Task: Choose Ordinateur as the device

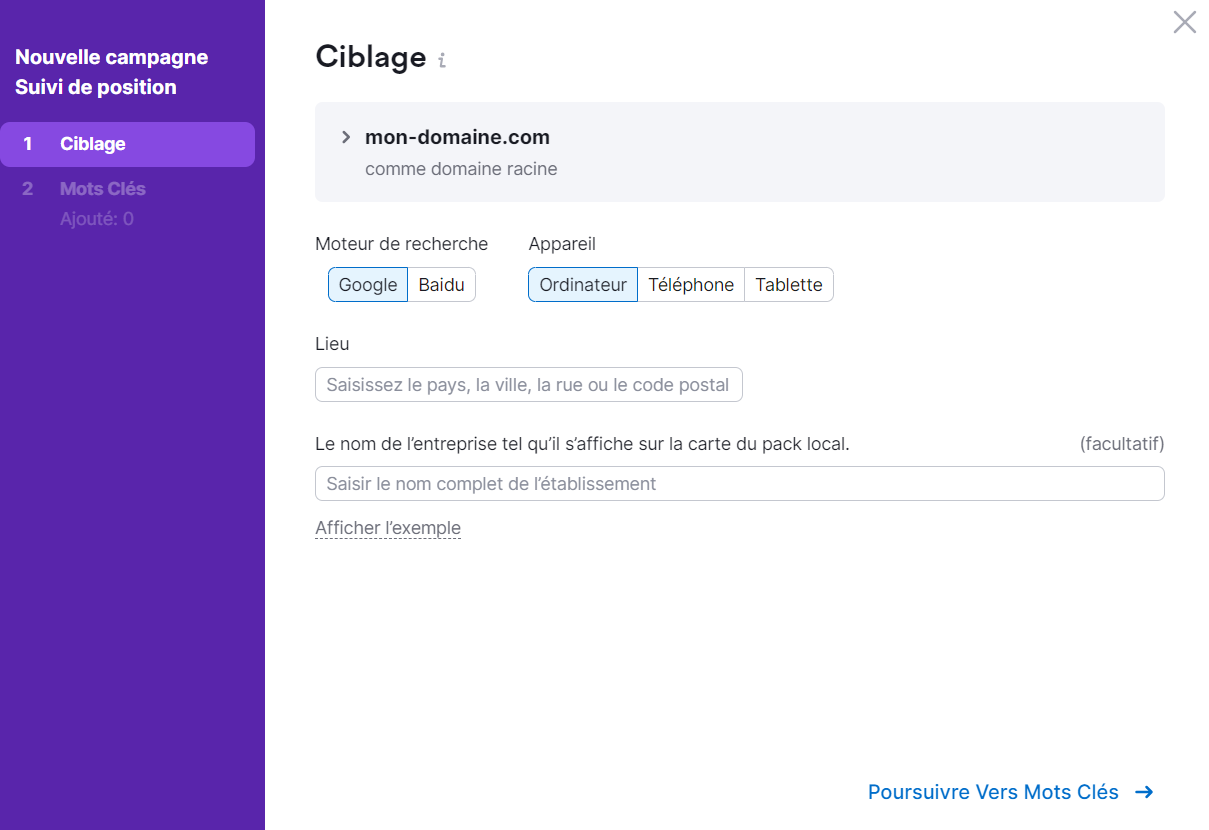Action: [x=583, y=285]
